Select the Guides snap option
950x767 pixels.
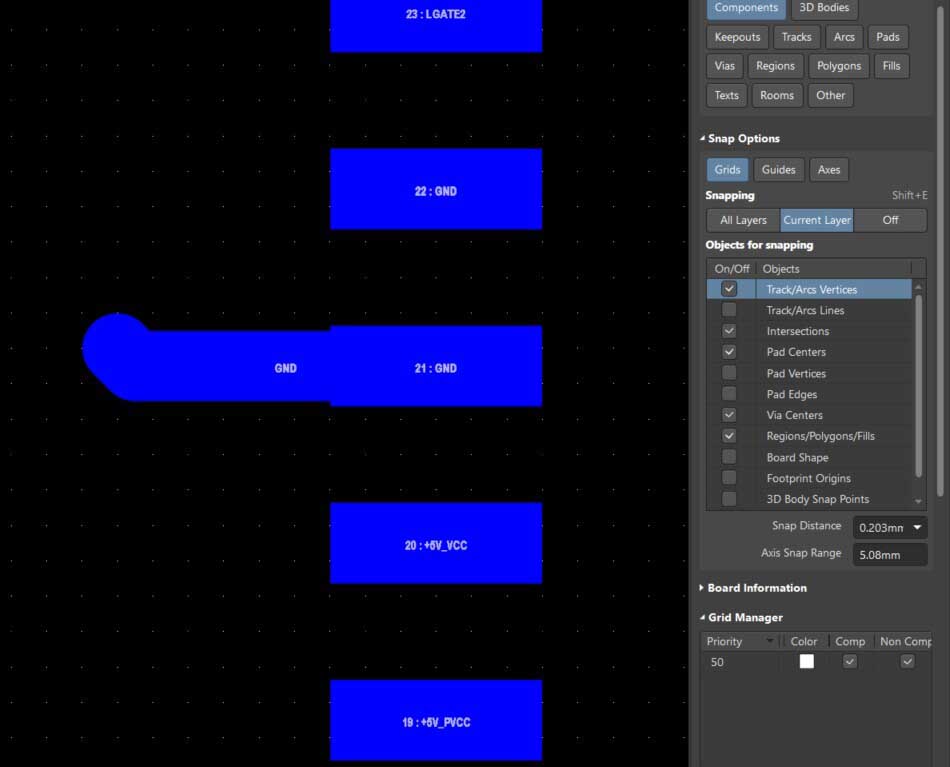pyautogui.click(x=778, y=170)
